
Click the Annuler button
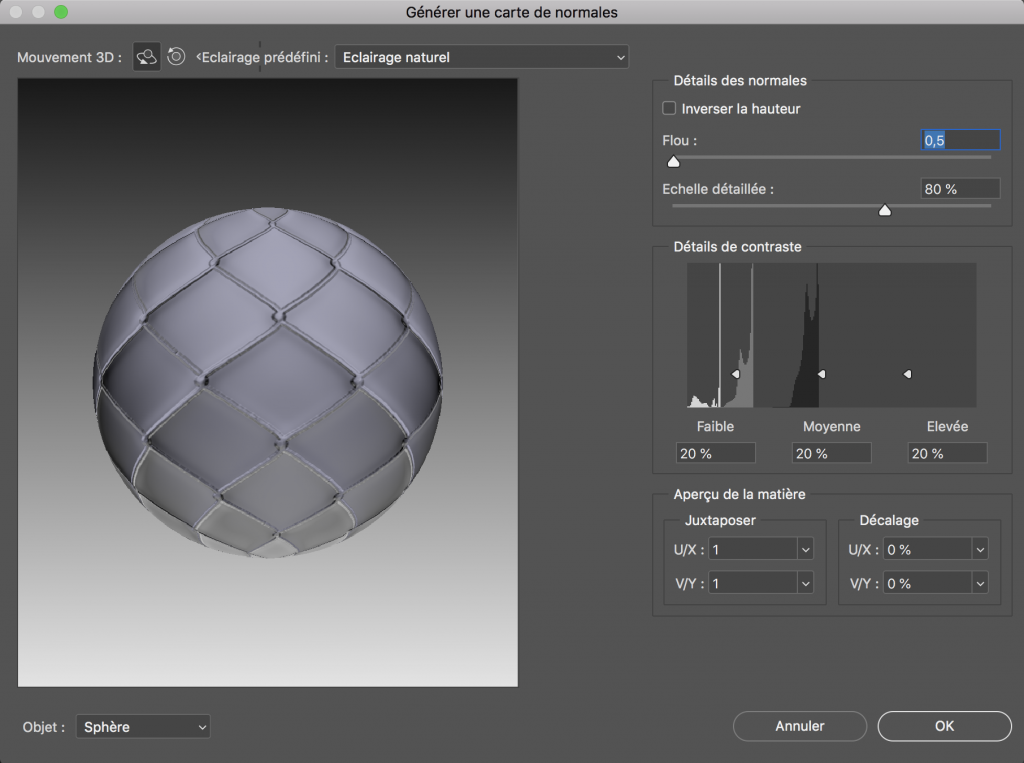(799, 726)
